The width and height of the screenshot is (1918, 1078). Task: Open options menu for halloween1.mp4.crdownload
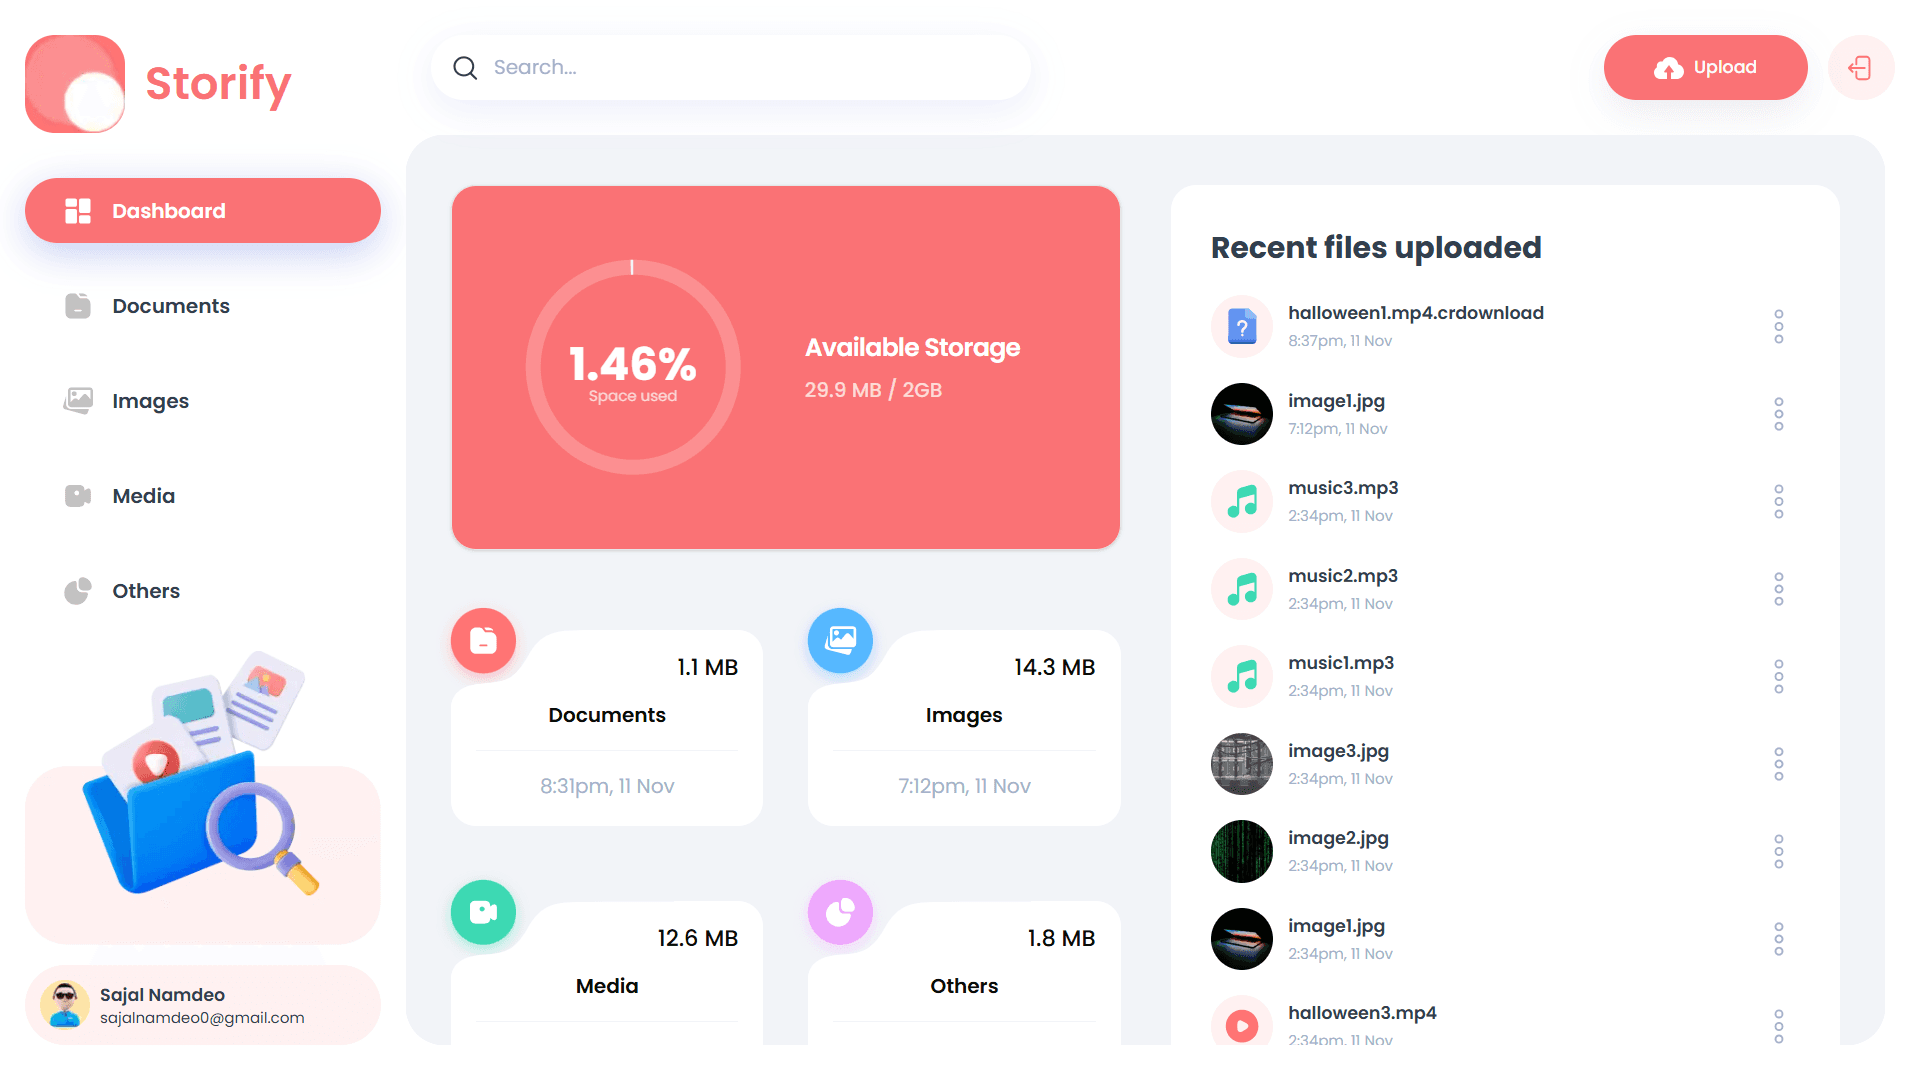click(1778, 327)
